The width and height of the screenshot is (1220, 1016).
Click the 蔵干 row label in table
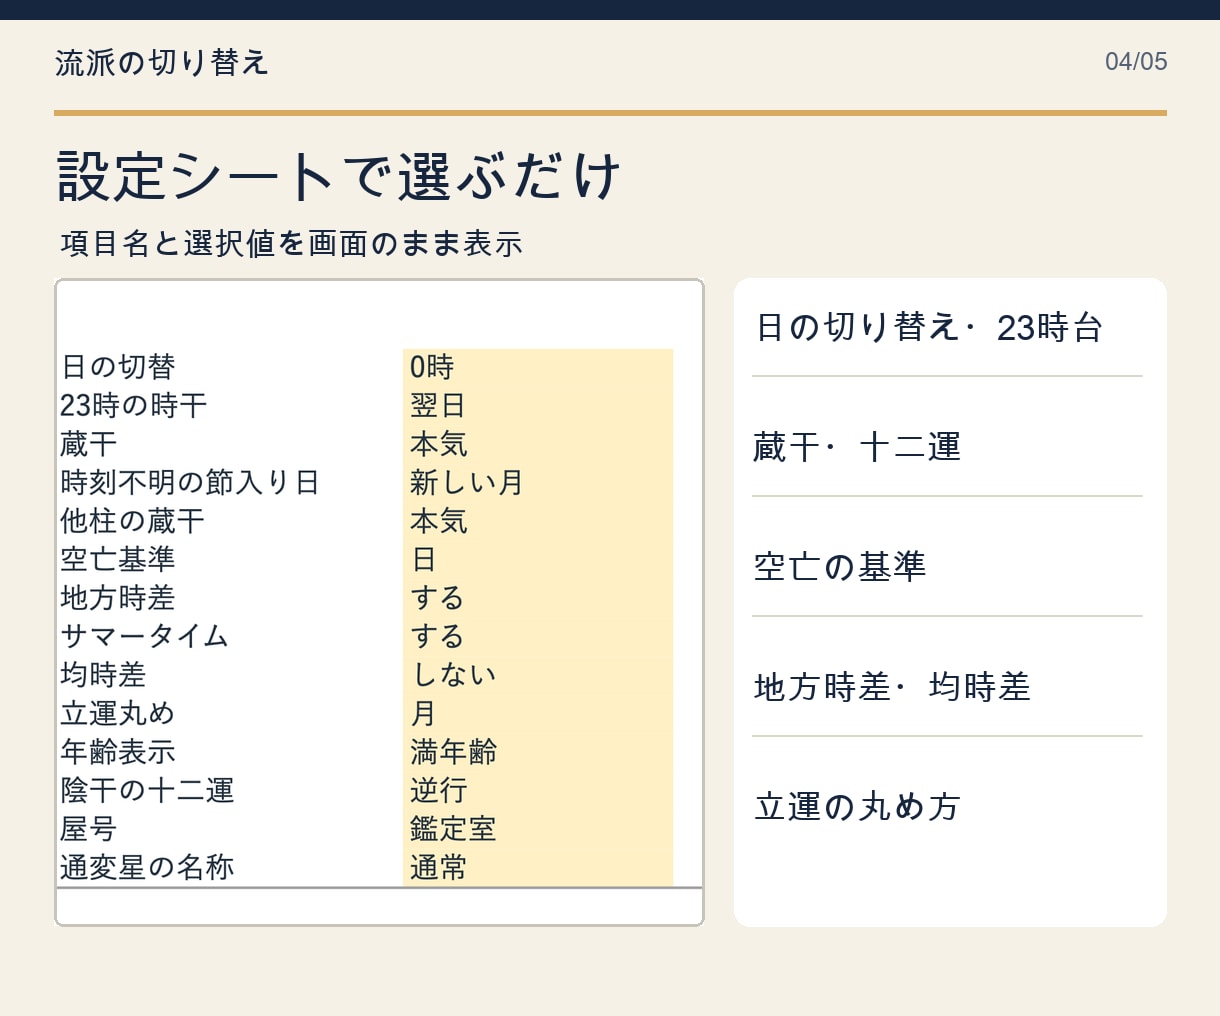tap(89, 444)
